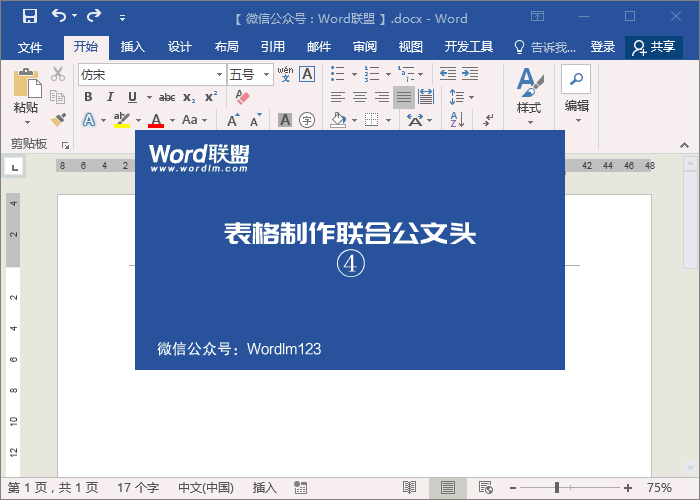Toggle subscript formatting

189,97
